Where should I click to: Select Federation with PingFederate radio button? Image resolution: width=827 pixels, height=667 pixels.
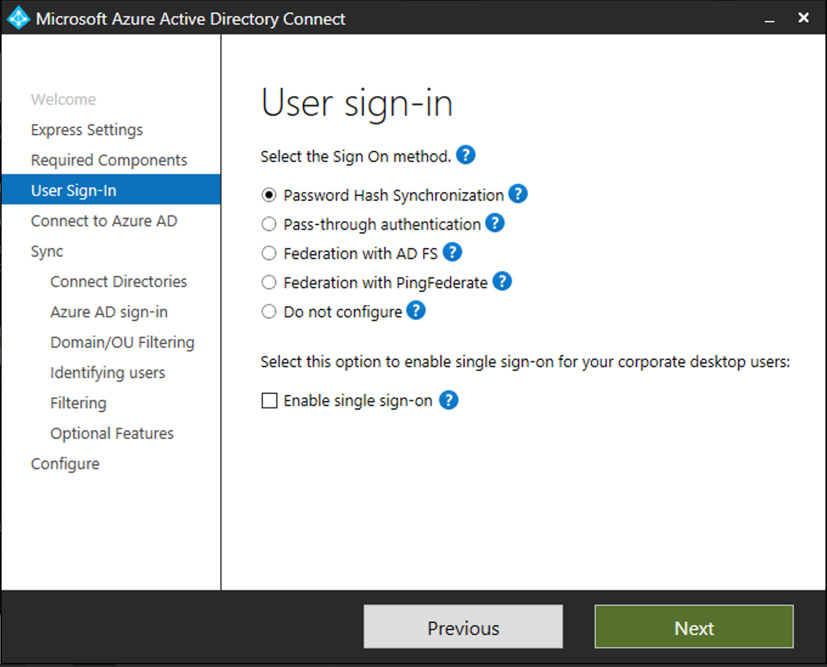click(x=268, y=283)
